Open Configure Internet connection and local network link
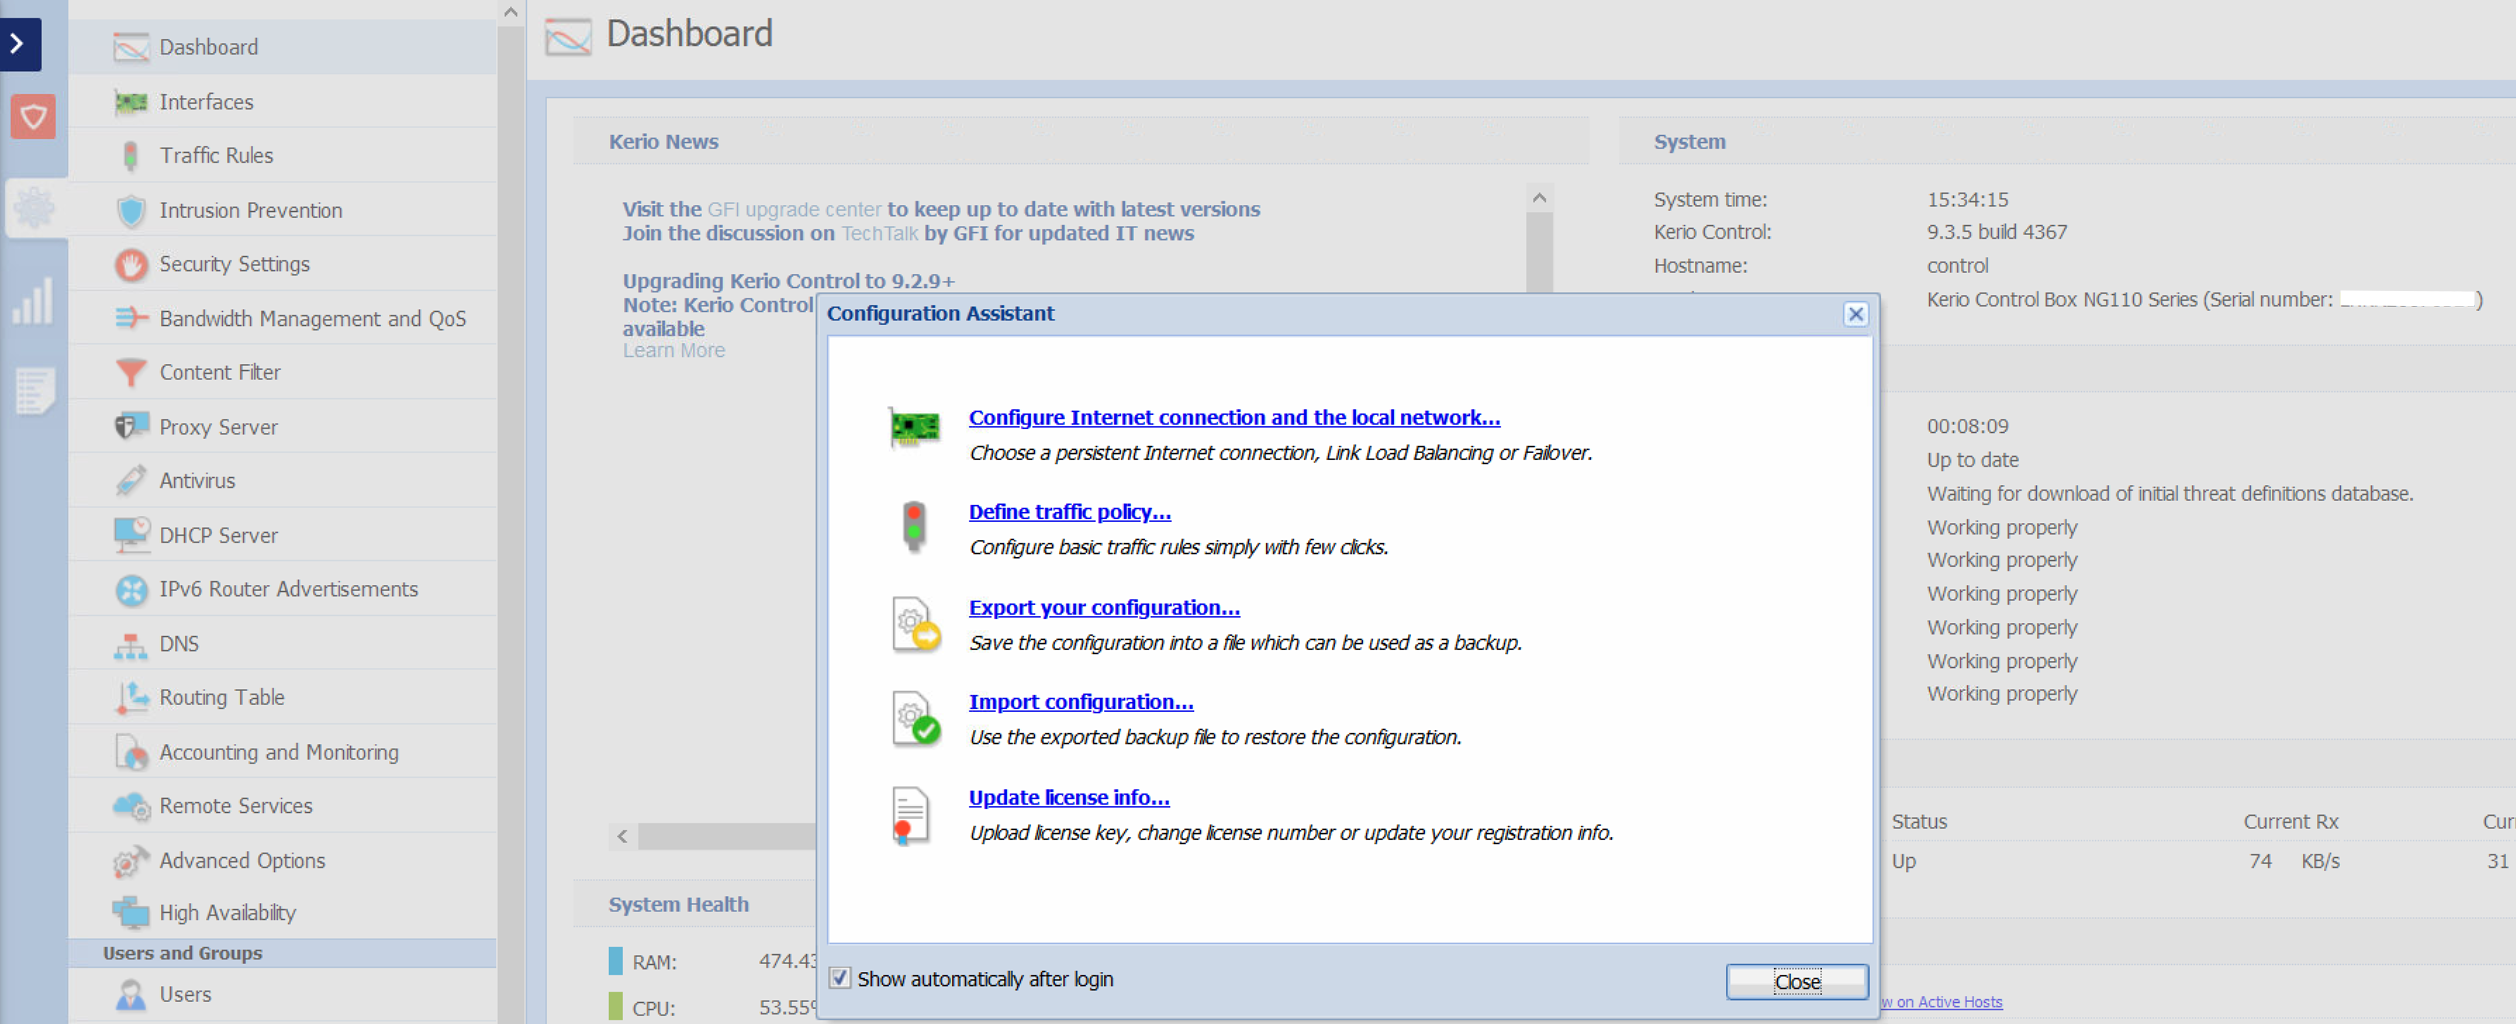2516x1024 pixels. point(1234,418)
